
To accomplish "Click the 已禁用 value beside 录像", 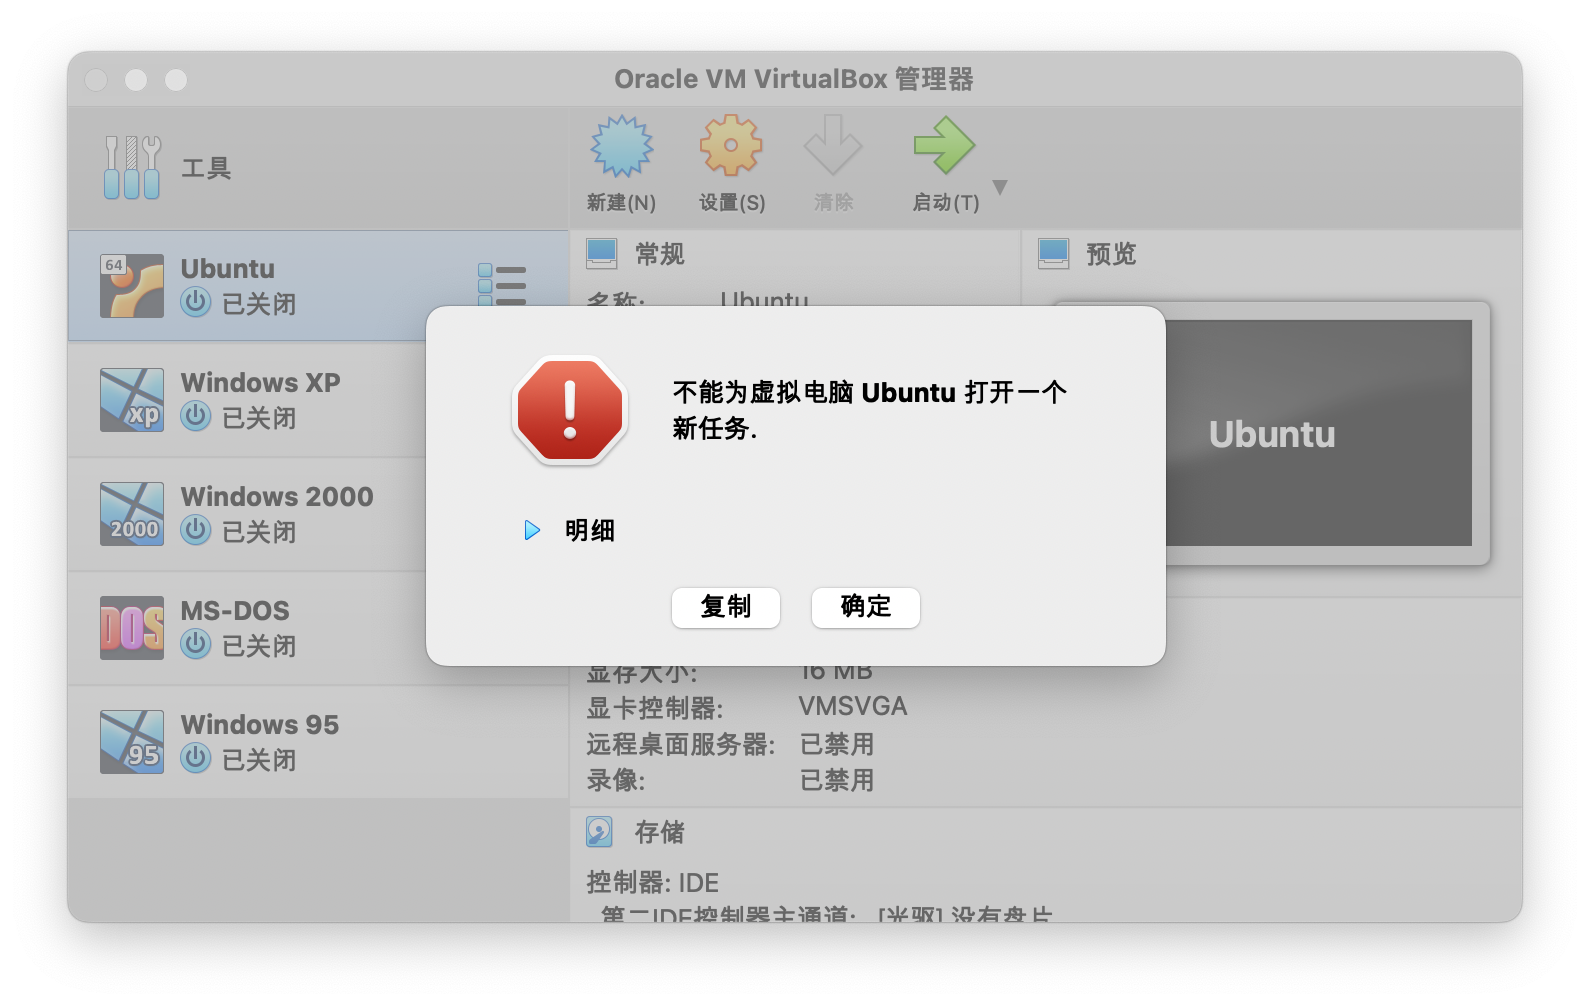I will point(837,780).
